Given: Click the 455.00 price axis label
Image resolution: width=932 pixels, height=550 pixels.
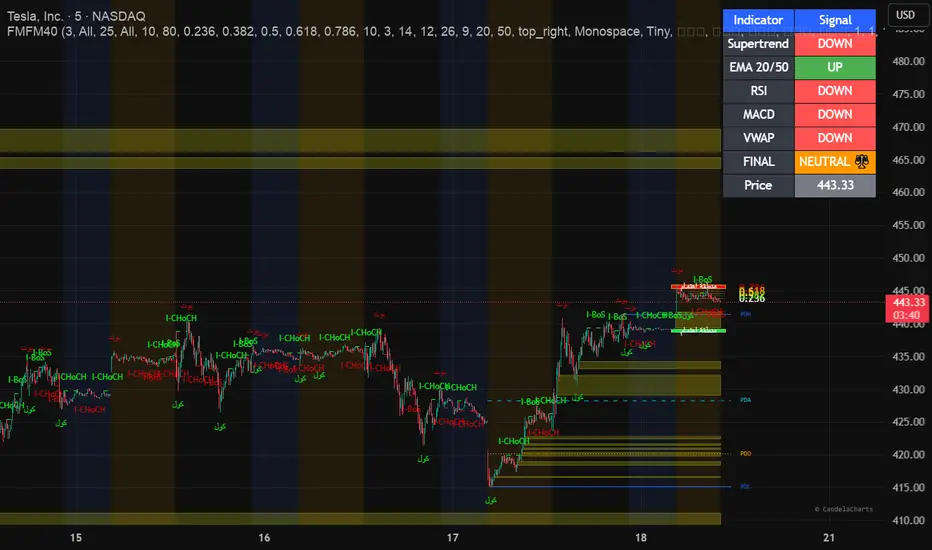Looking at the screenshot, I should coord(908,225).
